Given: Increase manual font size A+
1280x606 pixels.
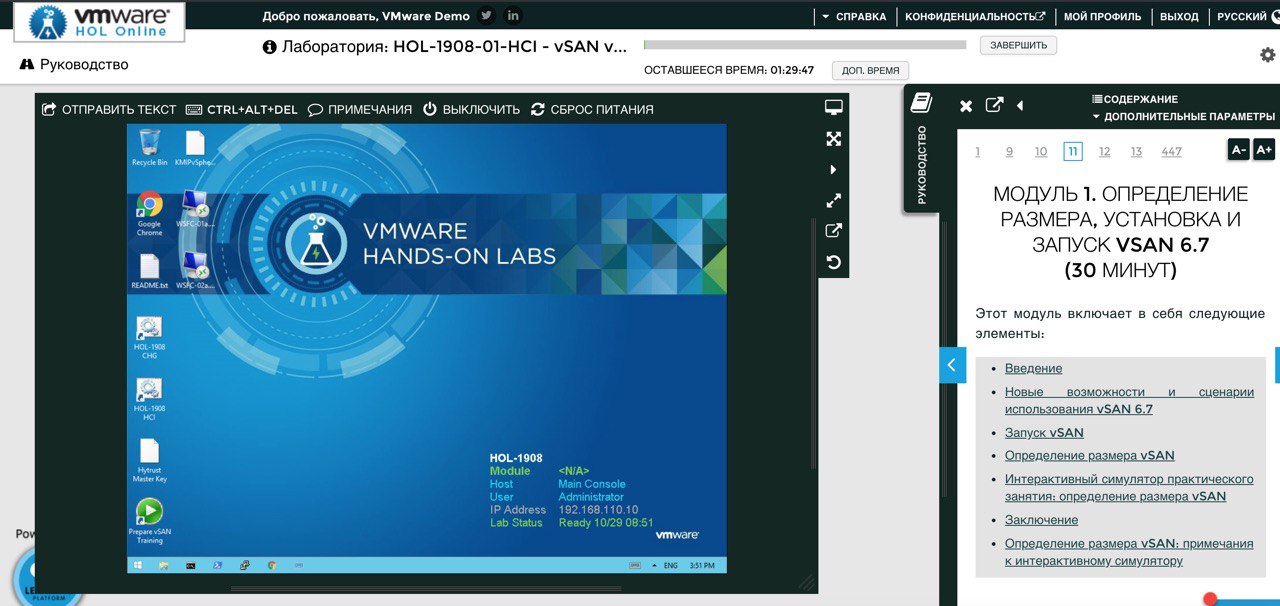Looking at the screenshot, I should point(1264,149).
